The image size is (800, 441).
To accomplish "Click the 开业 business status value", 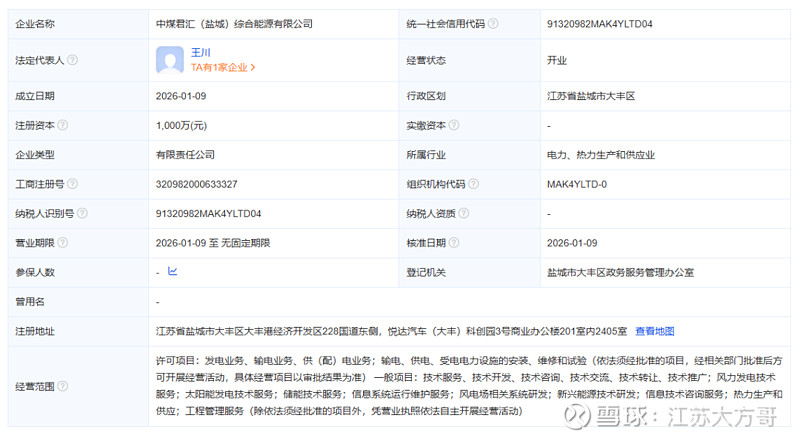I will (557, 60).
